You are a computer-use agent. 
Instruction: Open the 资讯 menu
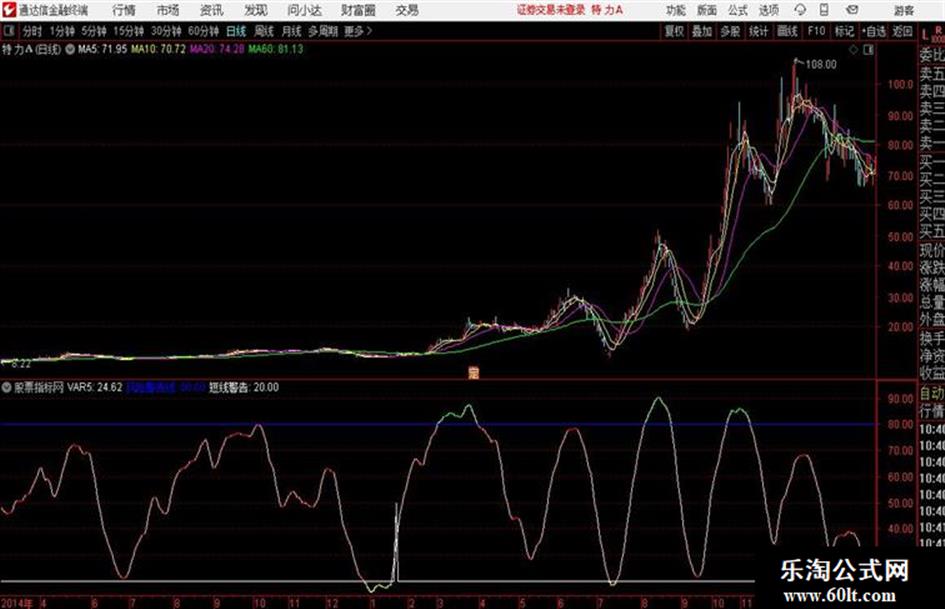211,10
